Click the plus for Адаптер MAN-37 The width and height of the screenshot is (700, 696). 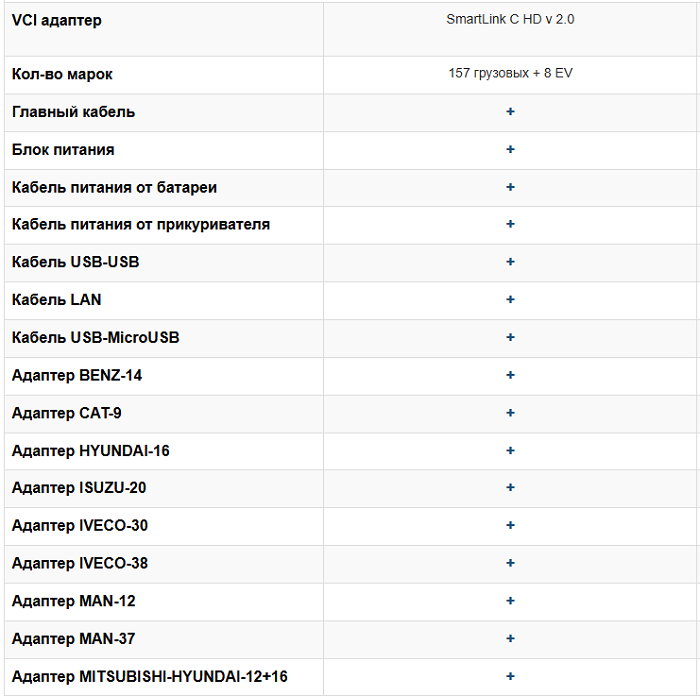click(510, 638)
